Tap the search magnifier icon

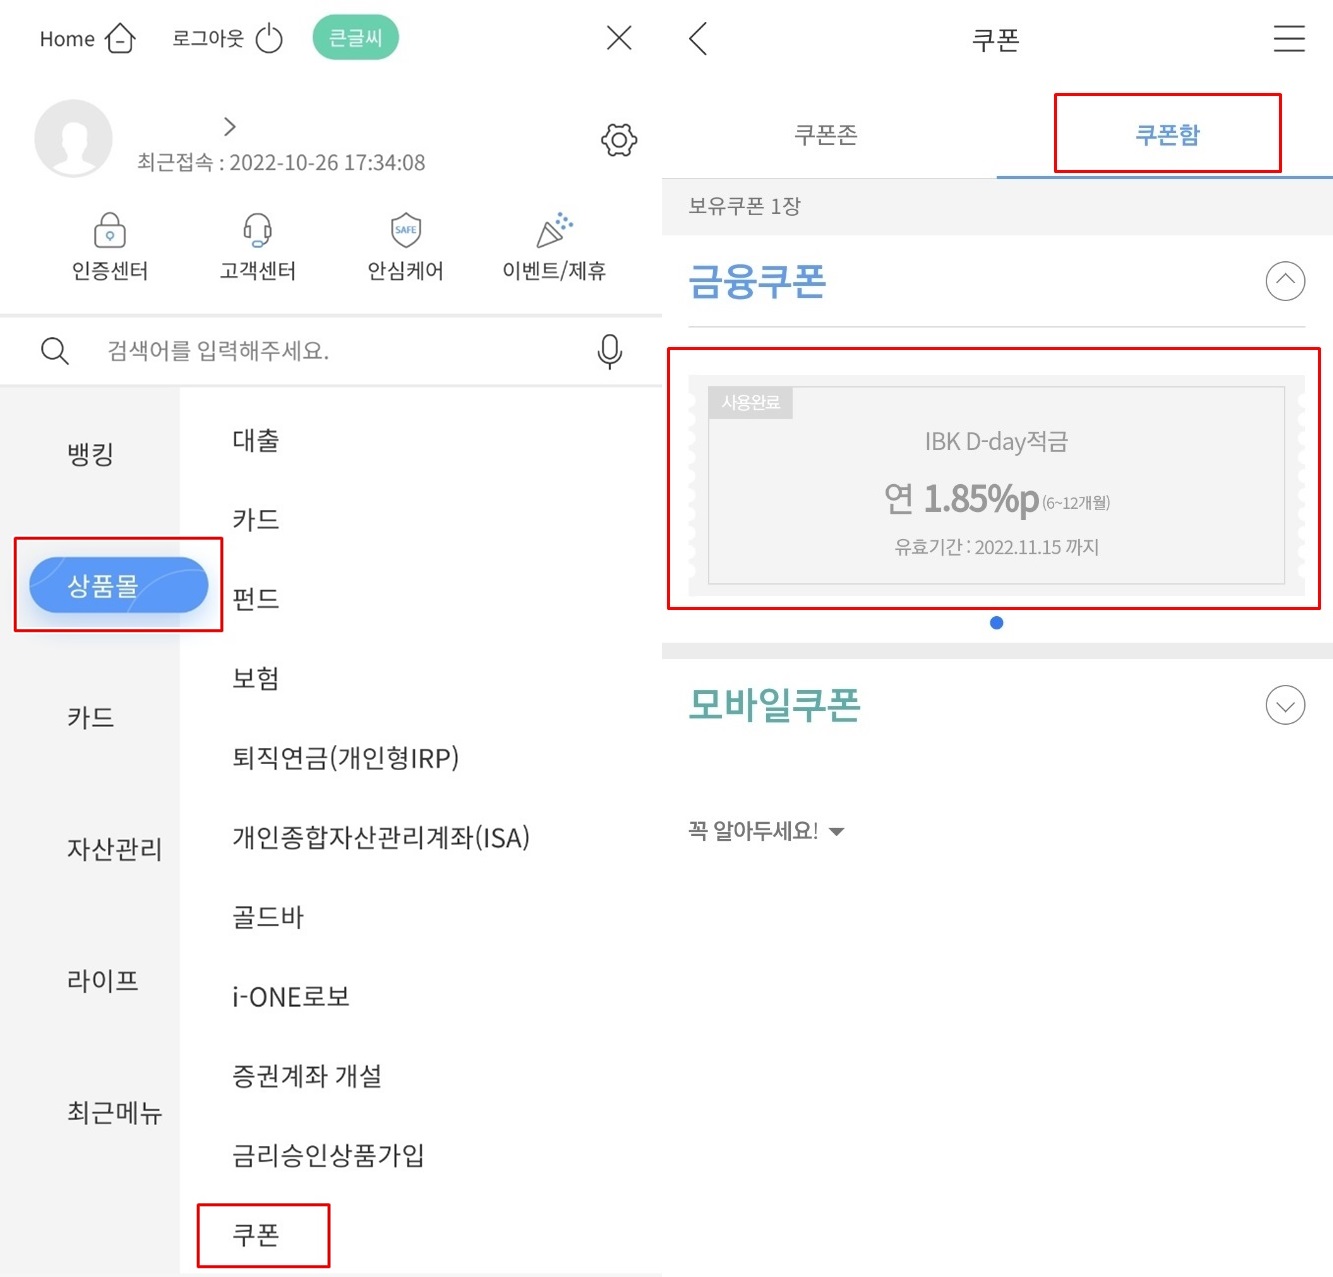(55, 351)
